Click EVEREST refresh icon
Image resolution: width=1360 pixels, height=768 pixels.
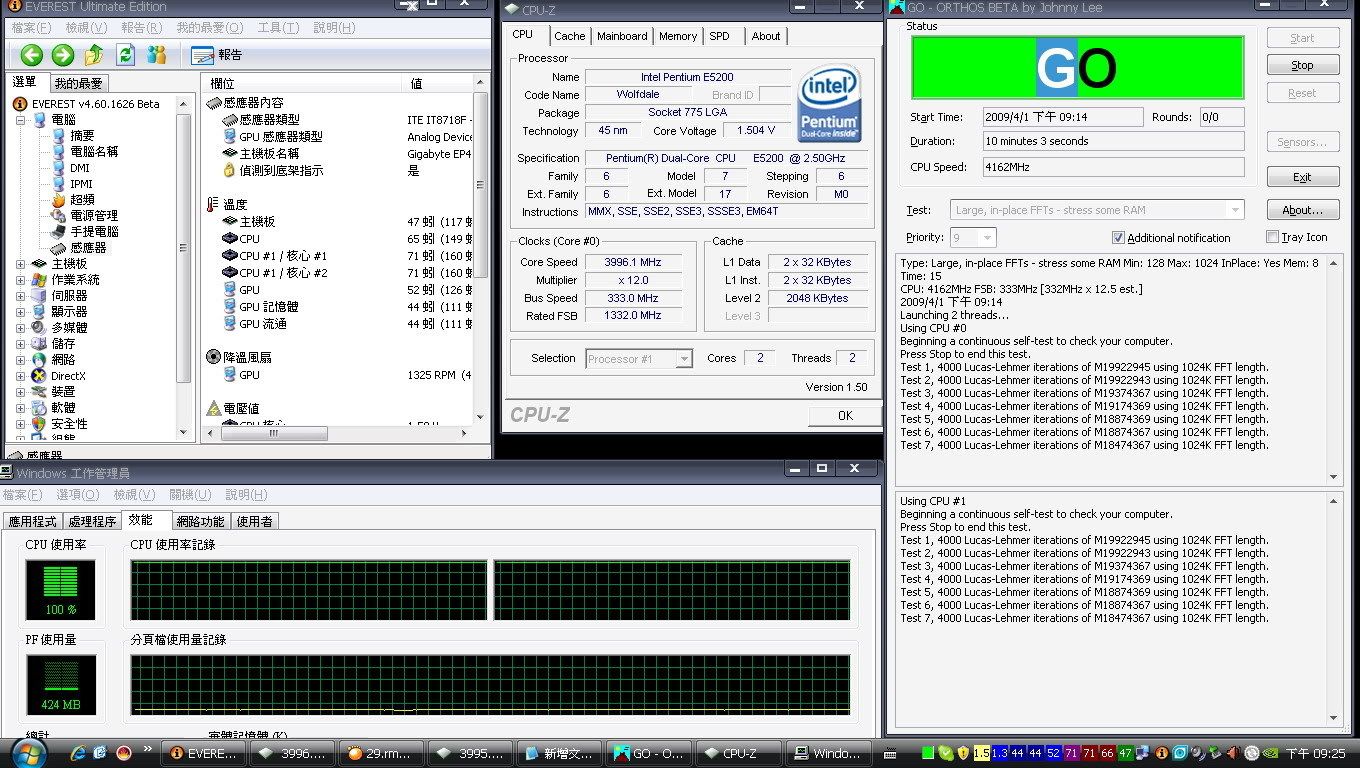pyautogui.click(x=126, y=55)
